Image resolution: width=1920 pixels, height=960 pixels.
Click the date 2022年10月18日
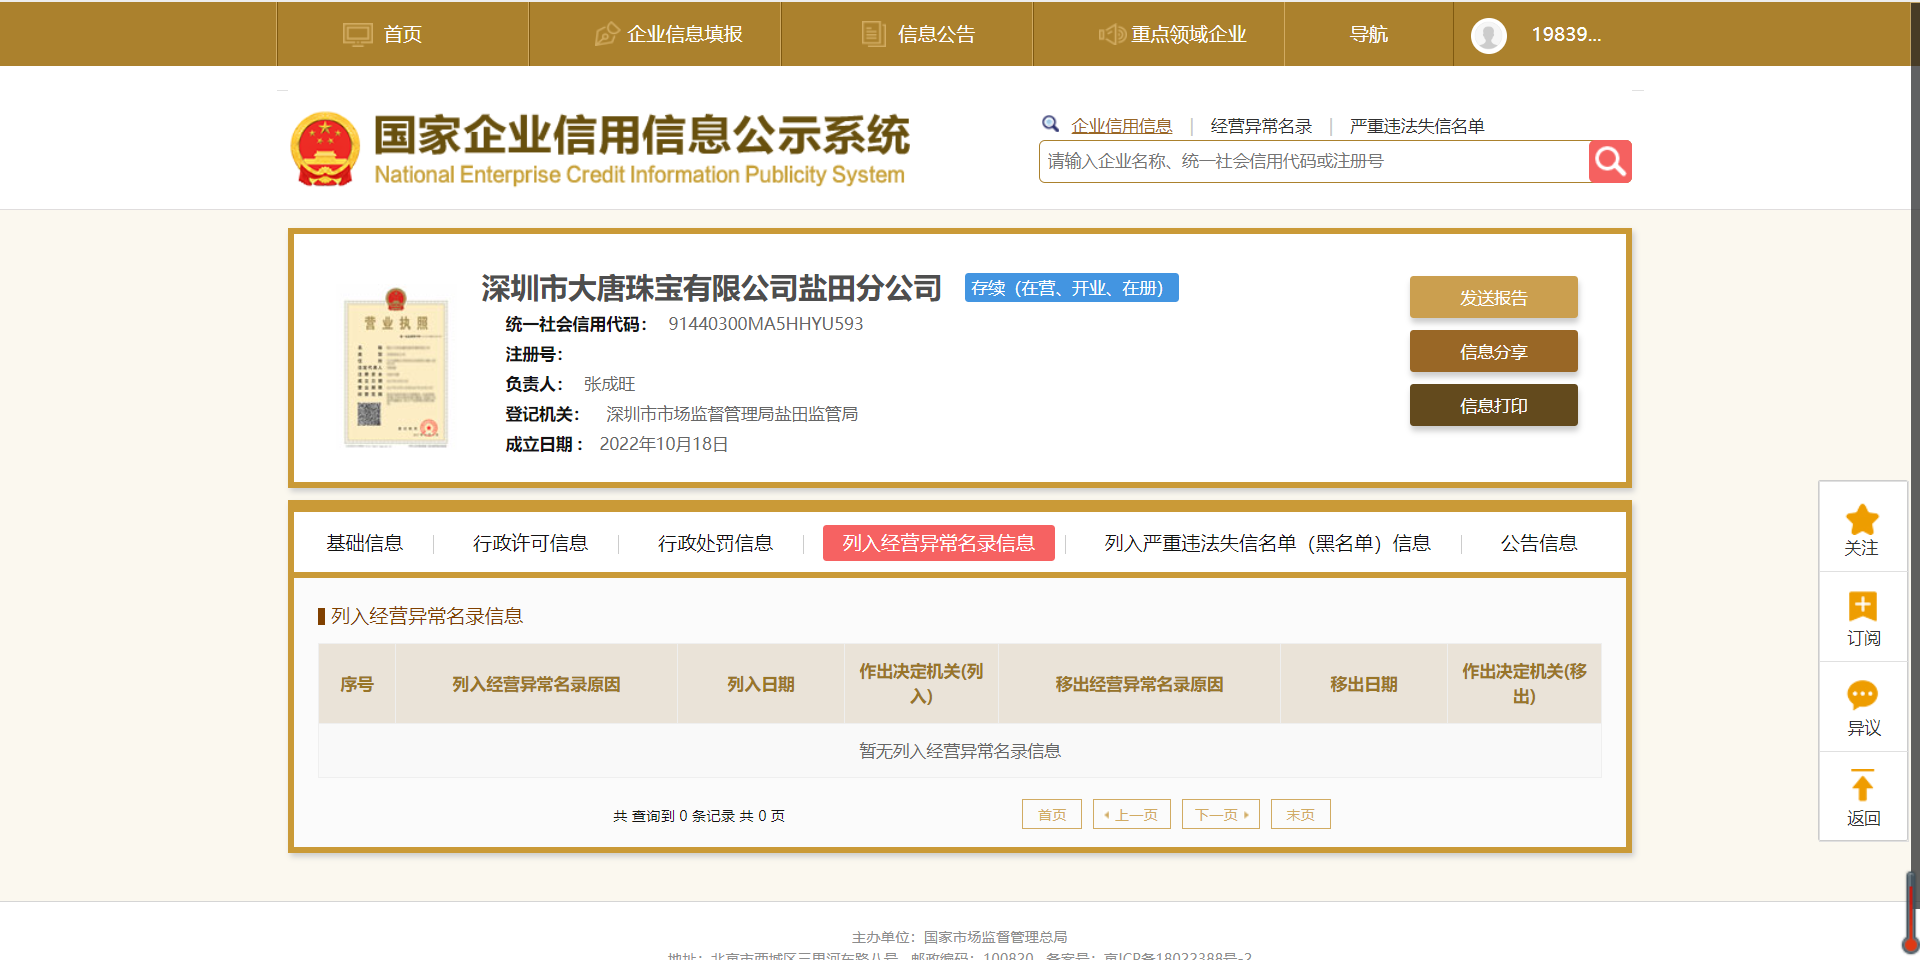point(664,444)
